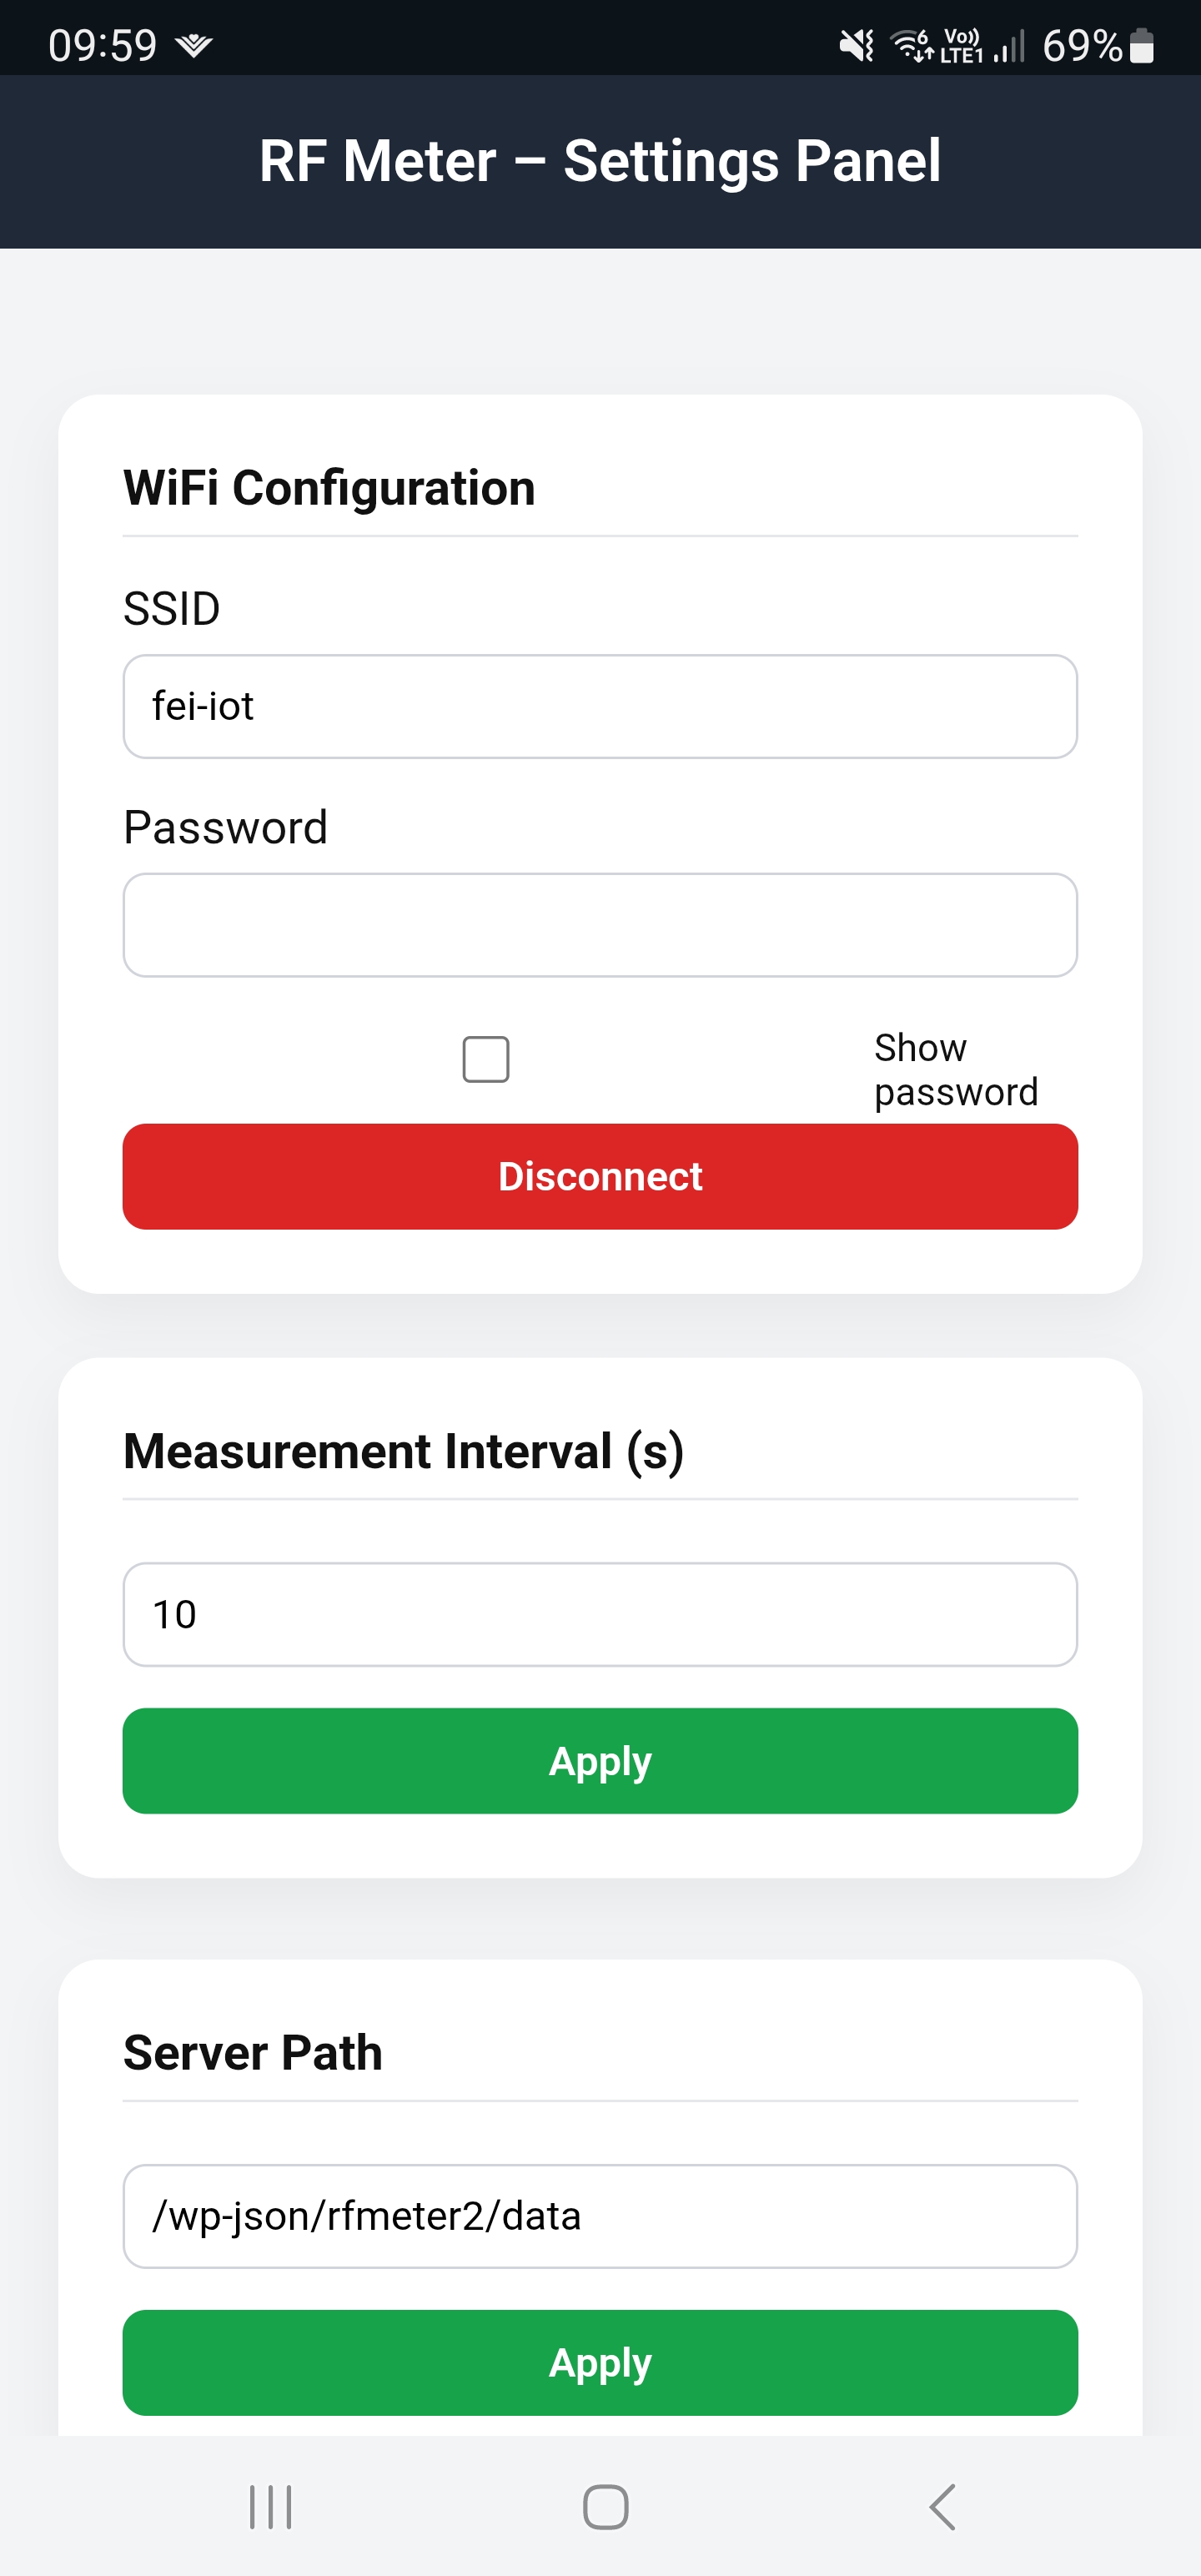Click the RF Meter Settings Panel header
This screenshot has width=1201, height=2576.
coord(600,160)
